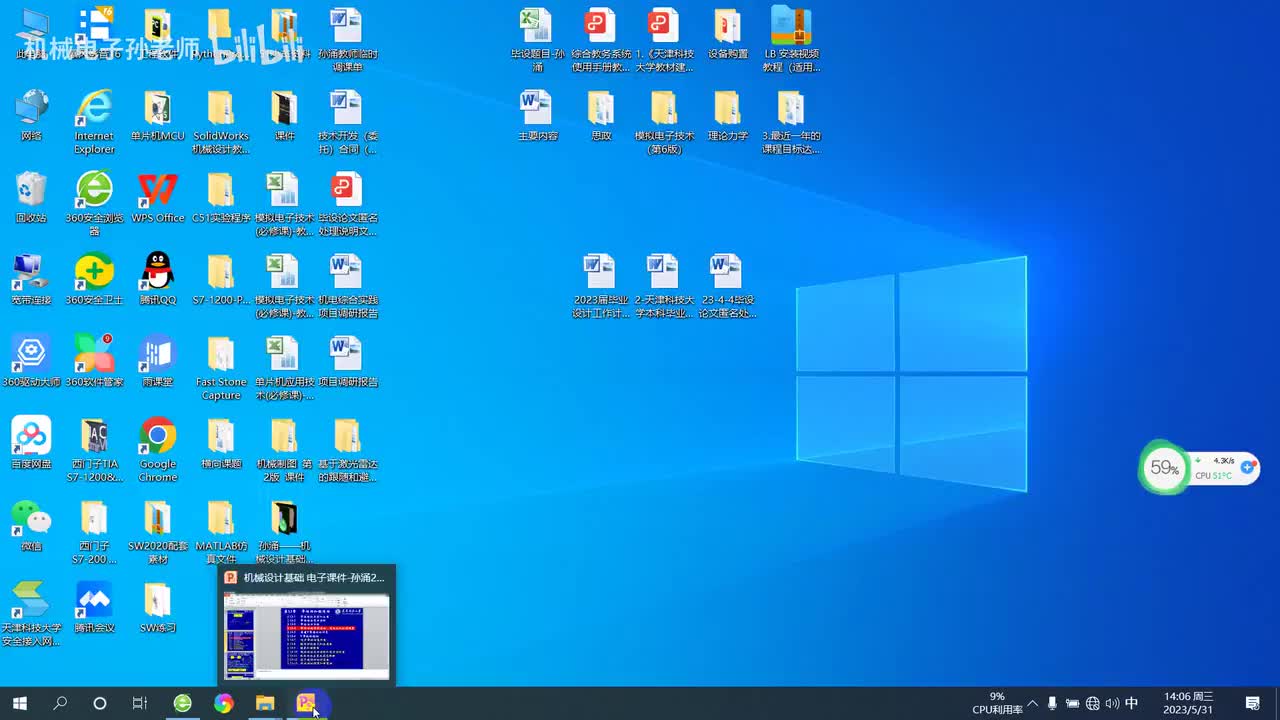Viewport: 1280px width, 720px height.
Task: Open File Explorer from the taskbar
Action: (265, 703)
